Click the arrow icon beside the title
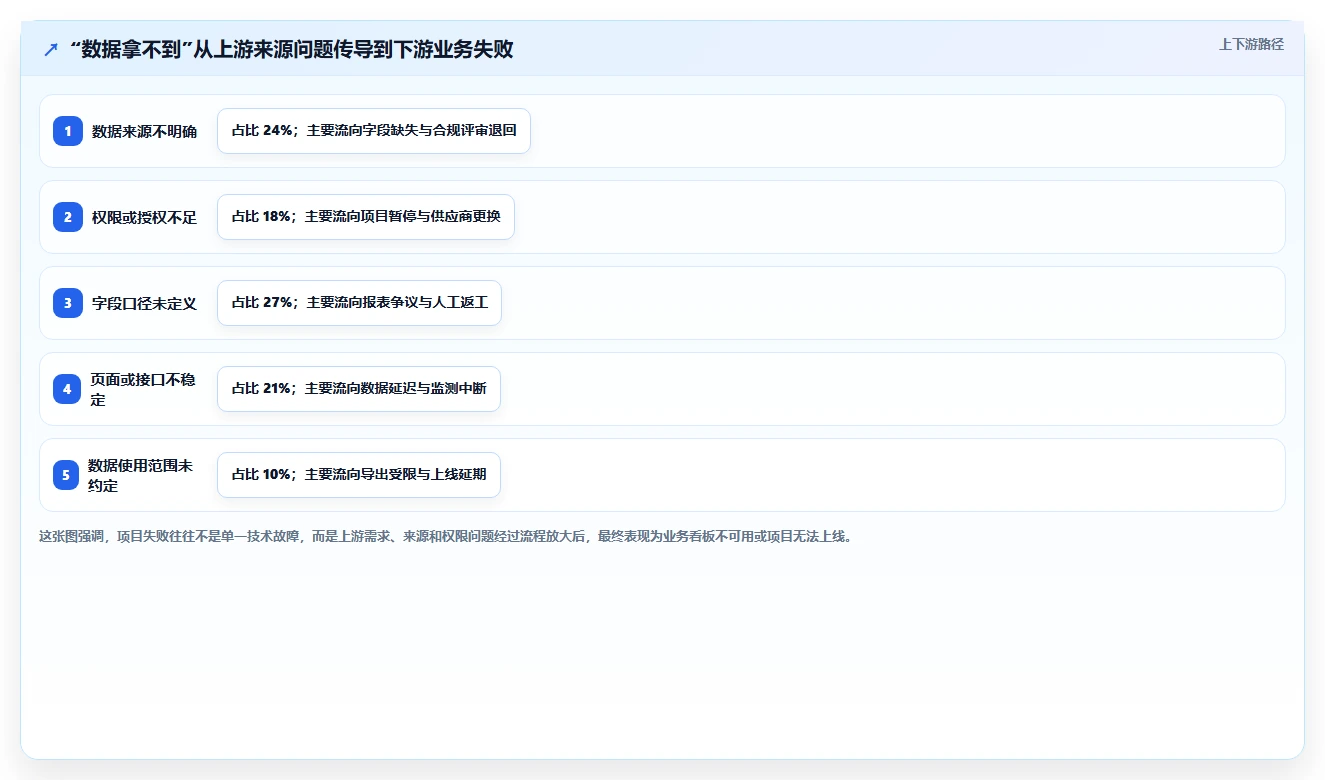Image resolution: width=1325 pixels, height=780 pixels. (x=51, y=49)
